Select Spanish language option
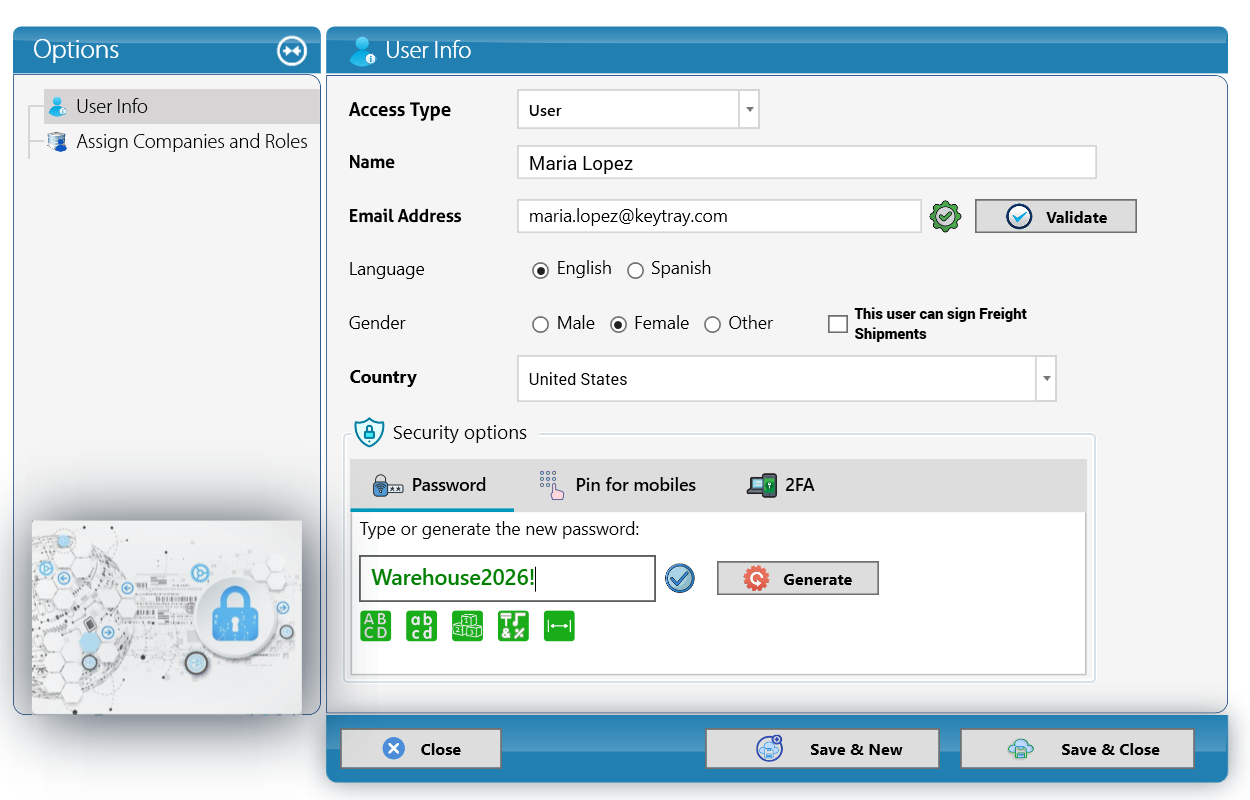The height and width of the screenshot is (800, 1250). coord(635,270)
